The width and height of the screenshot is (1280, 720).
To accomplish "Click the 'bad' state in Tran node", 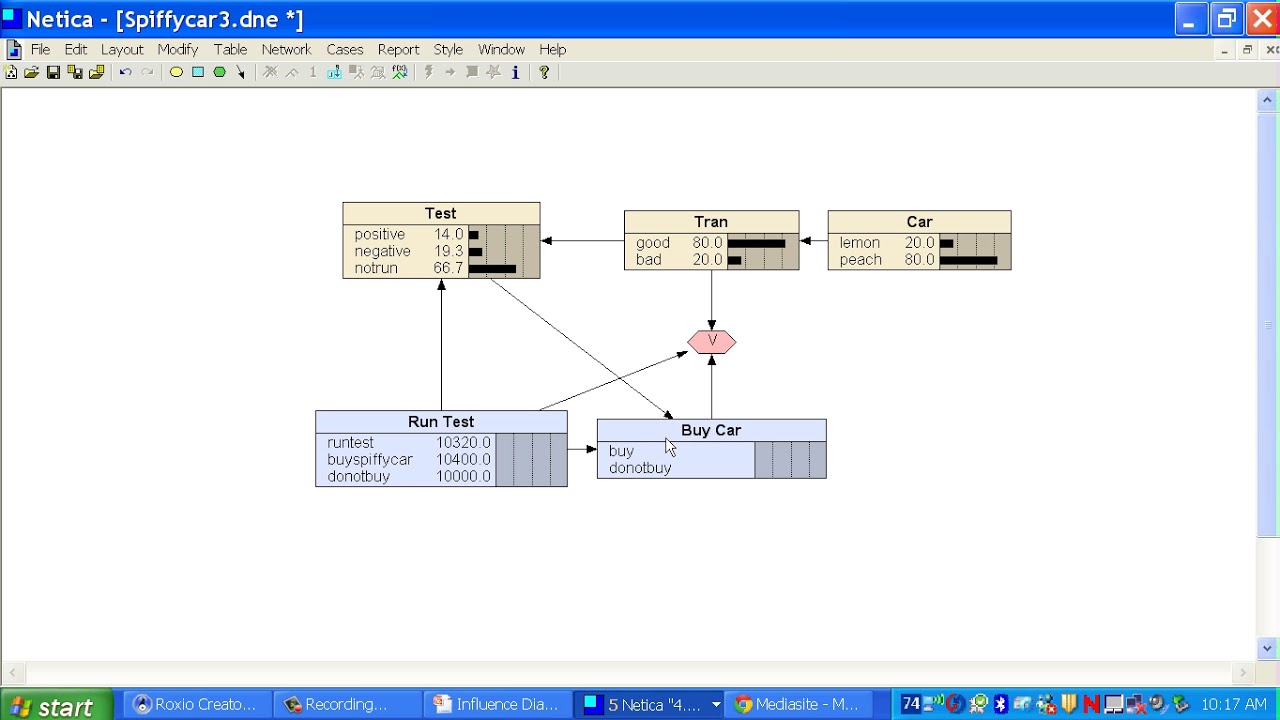I will 648,260.
